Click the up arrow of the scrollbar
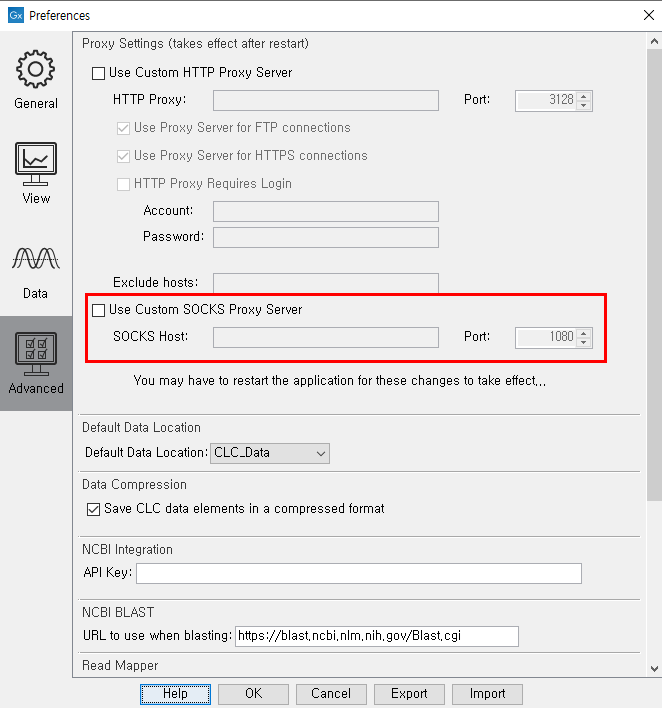Viewport: 662px width, 708px height. click(x=654, y=41)
